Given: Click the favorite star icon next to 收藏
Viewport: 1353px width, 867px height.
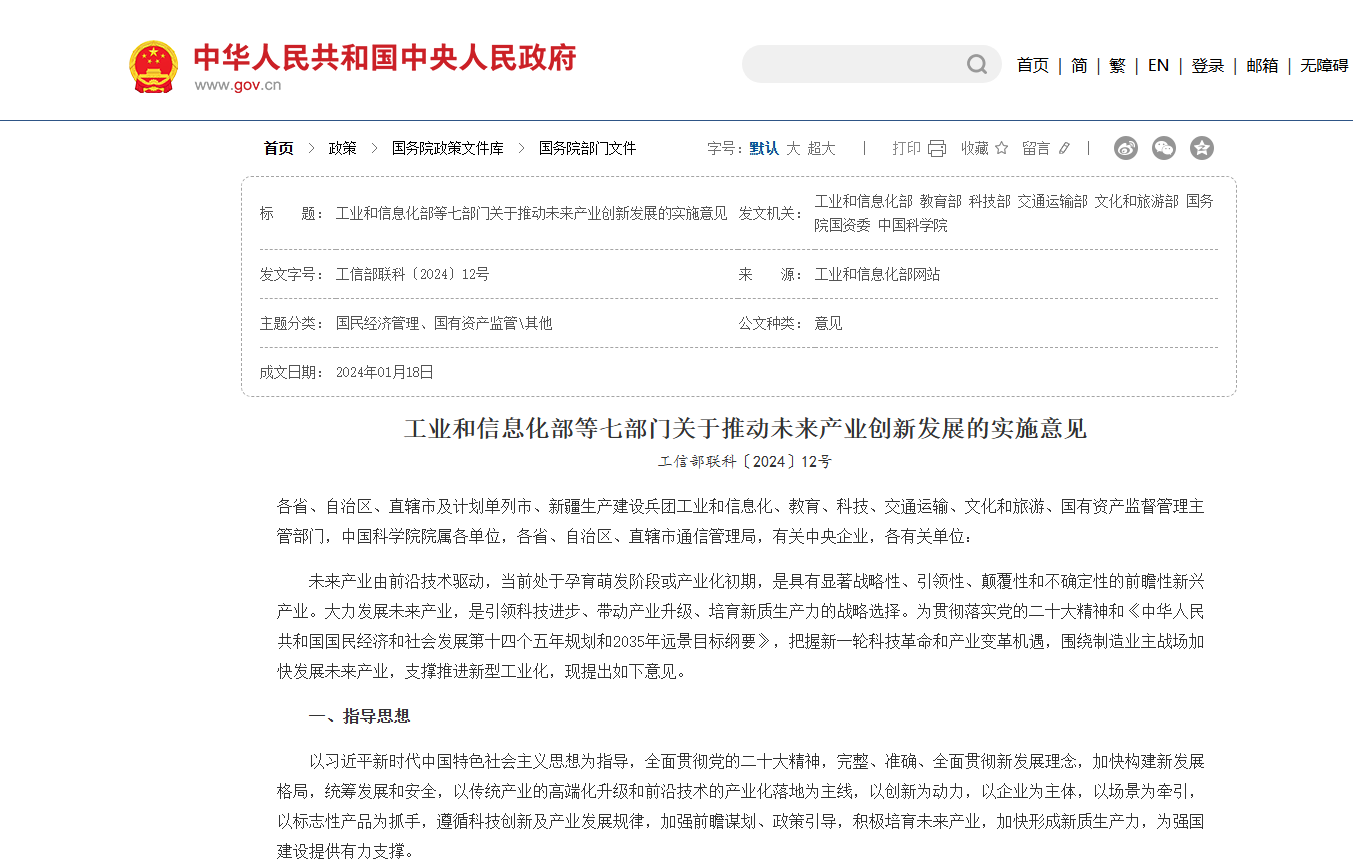Looking at the screenshot, I should pyautogui.click(x=1001, y=148).
